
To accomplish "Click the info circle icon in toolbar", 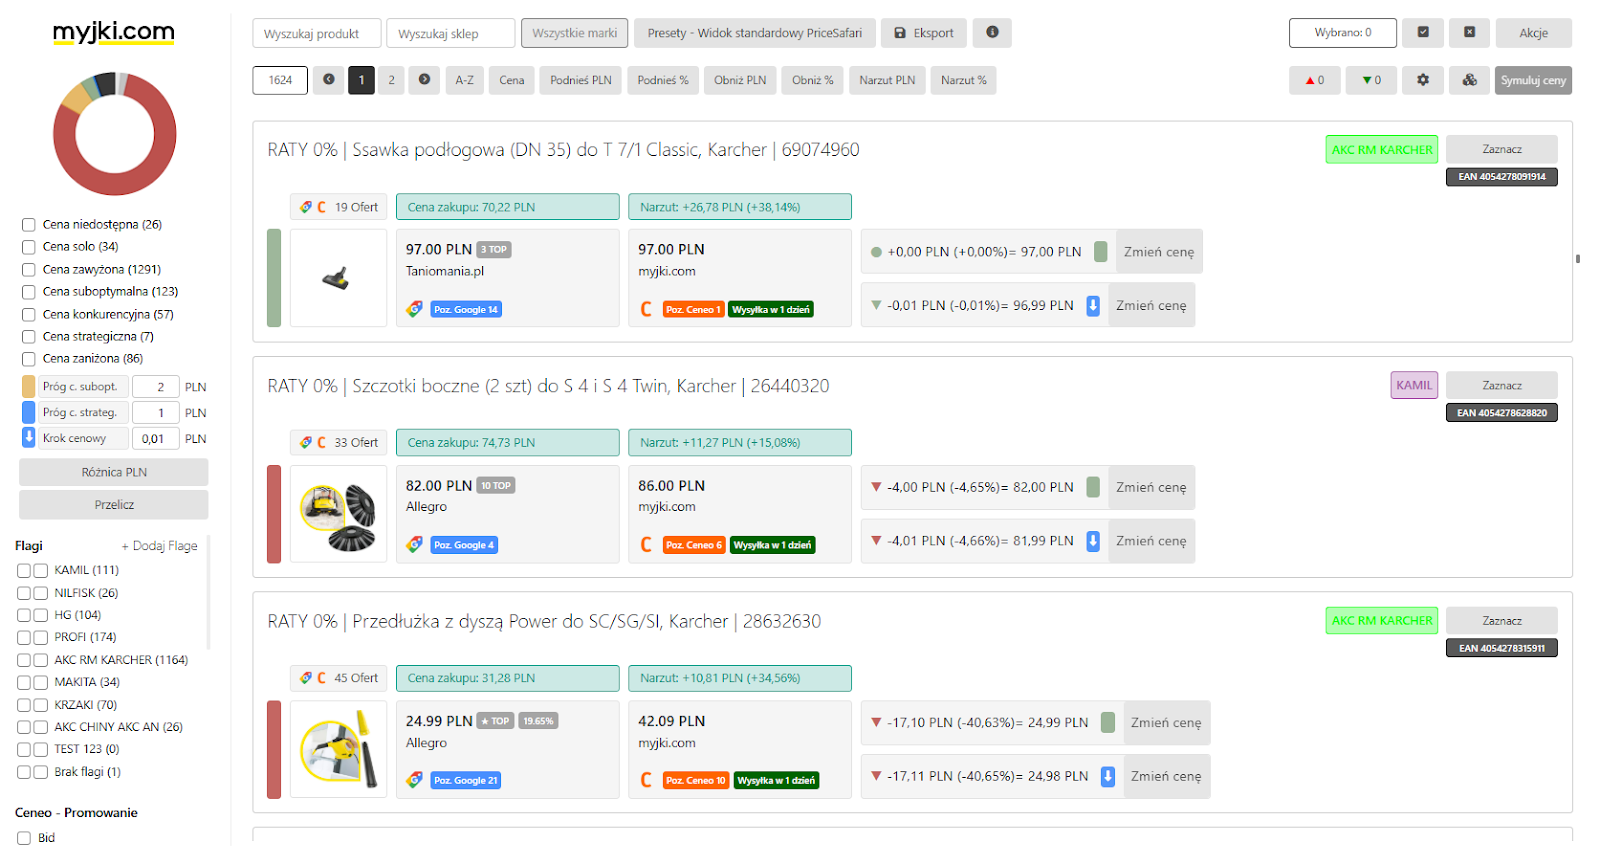I will [x=992, y=33].
